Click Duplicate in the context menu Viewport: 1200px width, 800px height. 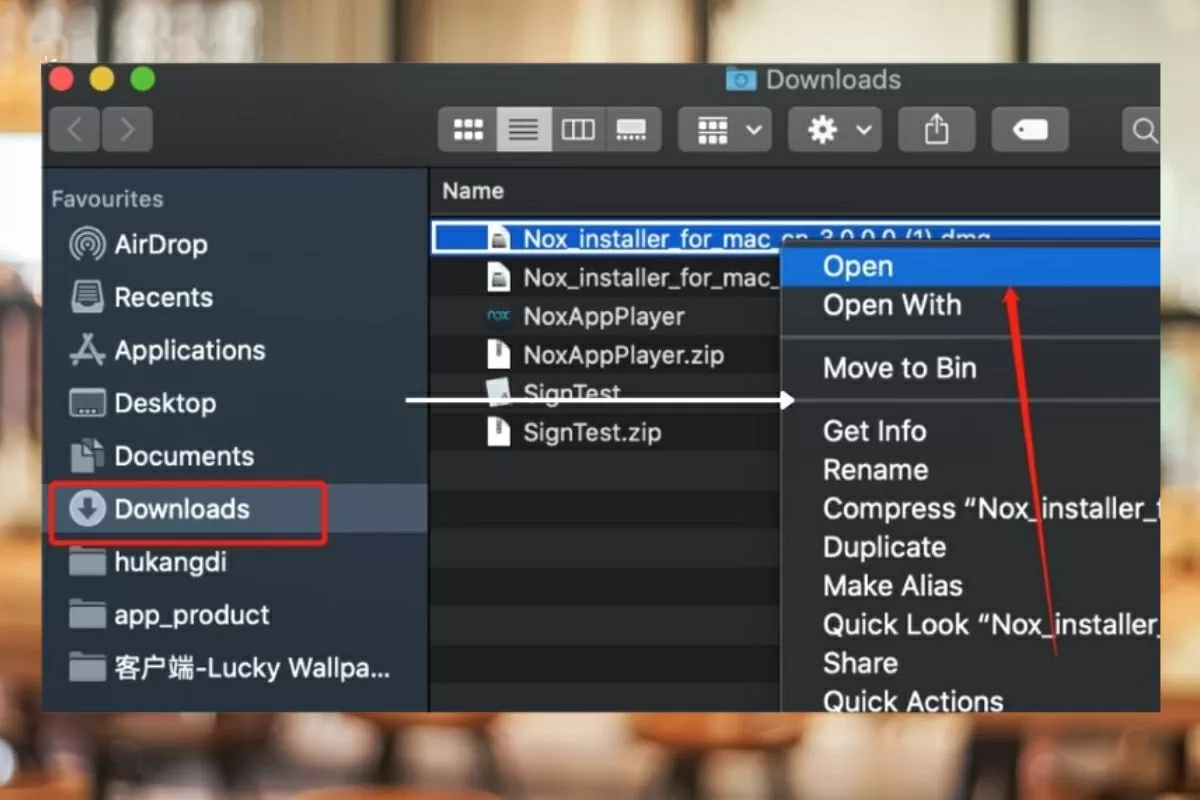pos(884,547)
